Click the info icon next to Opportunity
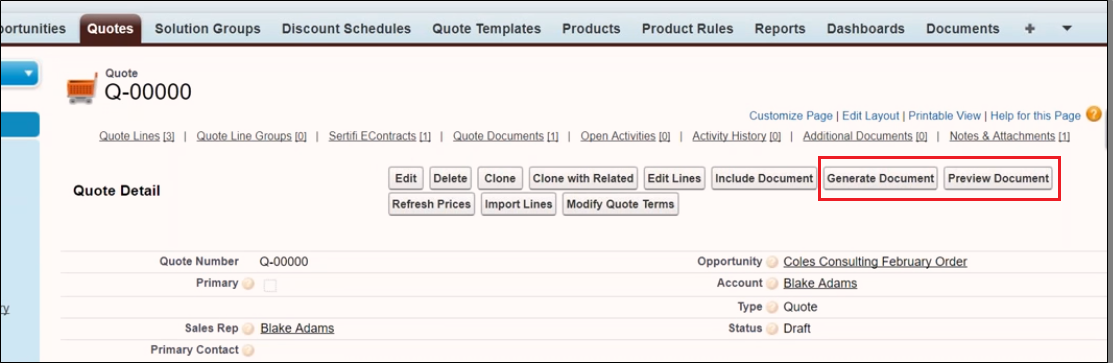The height and width of the screenshot is (363, 1113). click(x=772, y=262)
